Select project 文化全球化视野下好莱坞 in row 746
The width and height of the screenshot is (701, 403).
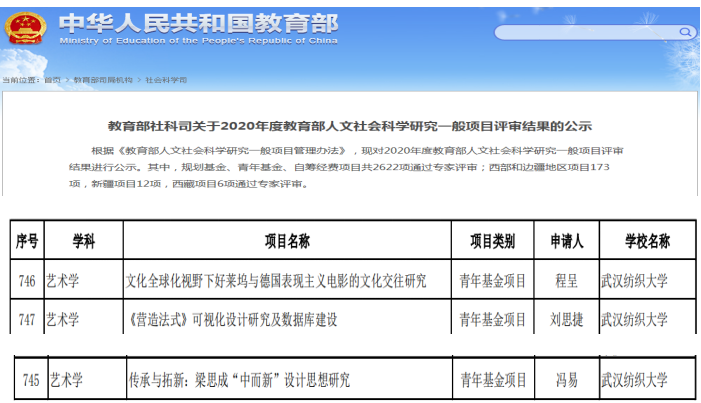point(276,281)
